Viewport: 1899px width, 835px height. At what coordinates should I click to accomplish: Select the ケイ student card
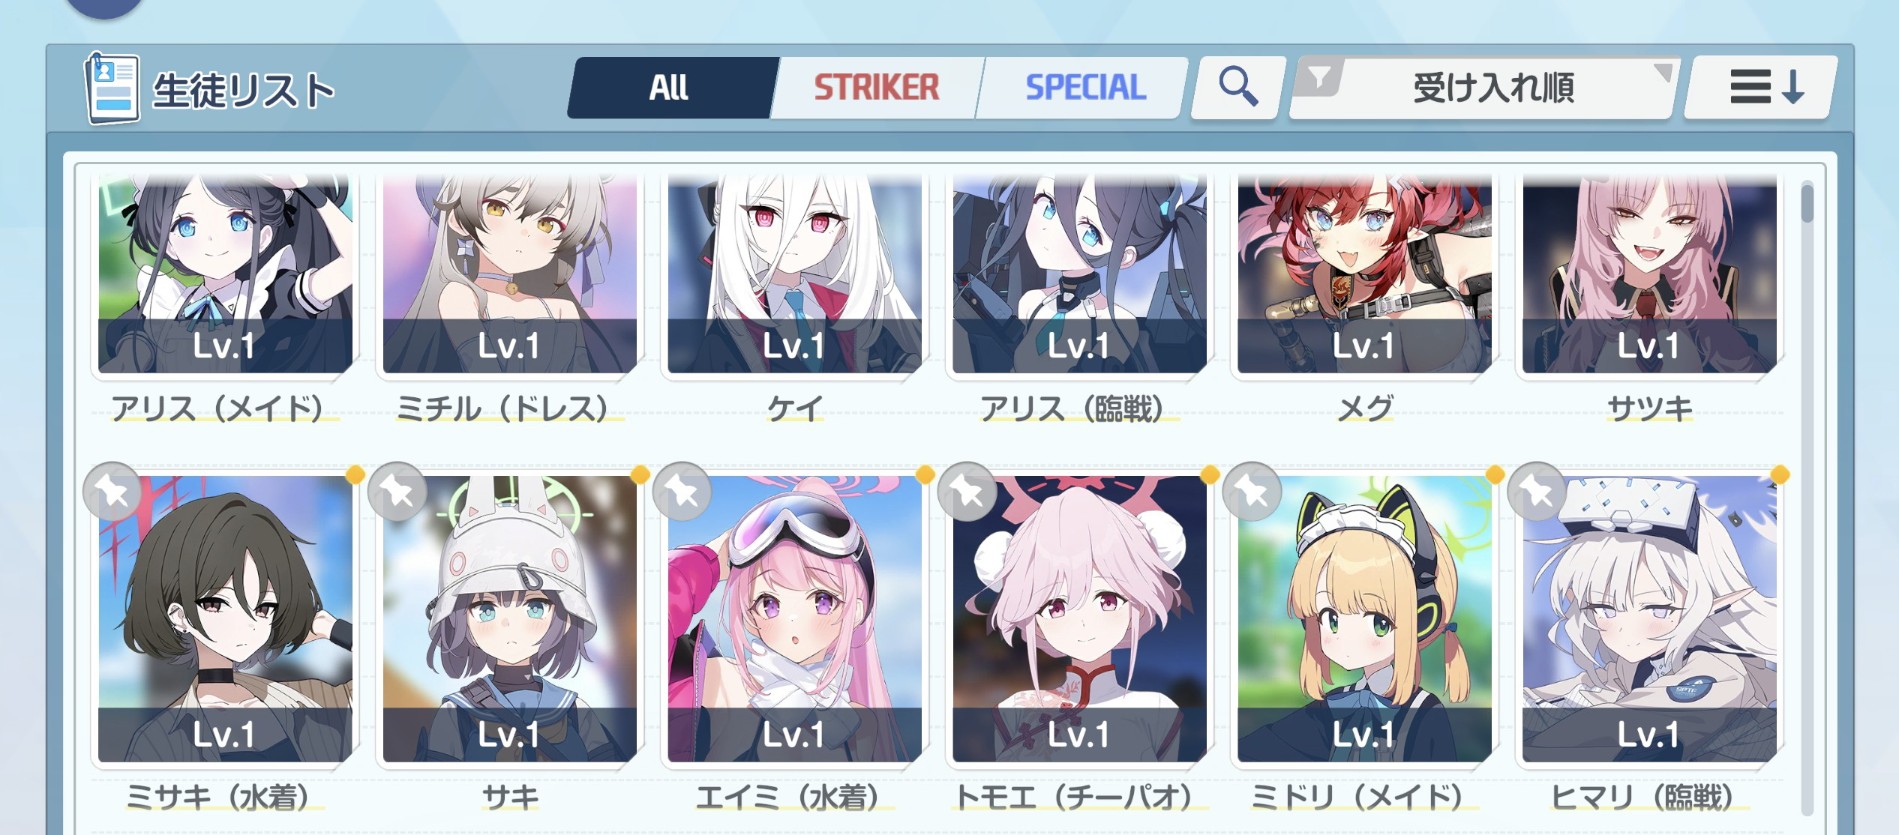[x=795, y=273]
